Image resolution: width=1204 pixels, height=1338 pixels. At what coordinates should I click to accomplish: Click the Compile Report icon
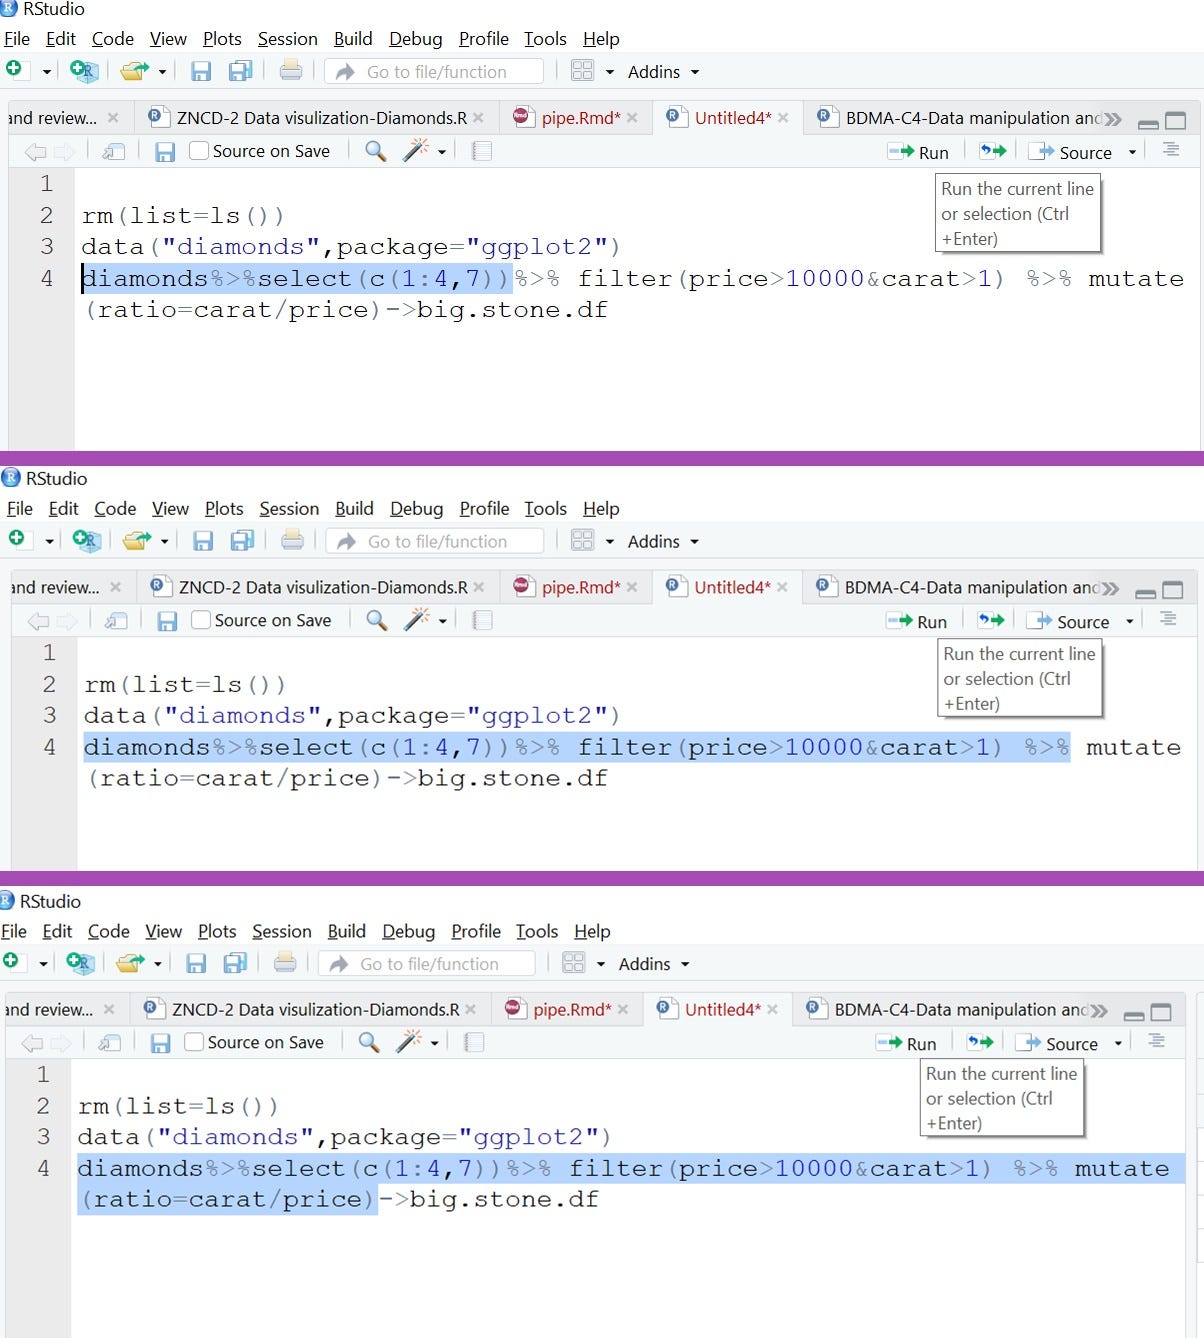pyautogui.click(x=482, y=150)
